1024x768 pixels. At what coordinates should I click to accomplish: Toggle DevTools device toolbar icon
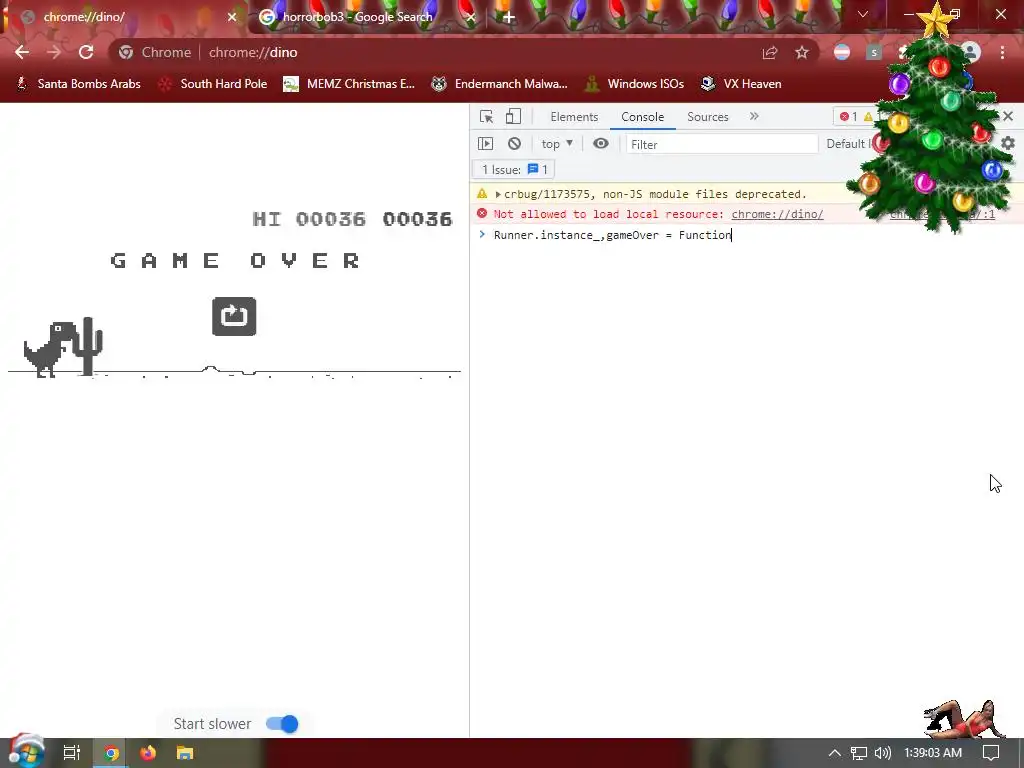[513, 117]
